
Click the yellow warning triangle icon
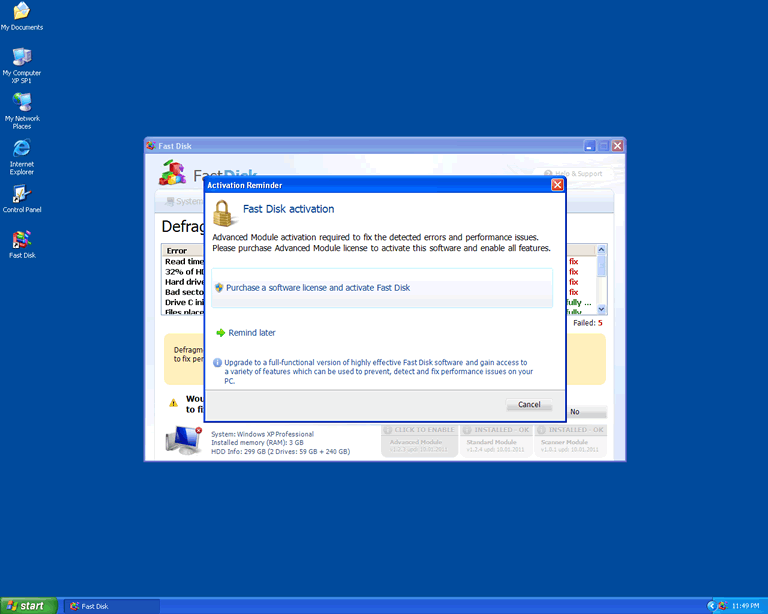tap(173, 403)
